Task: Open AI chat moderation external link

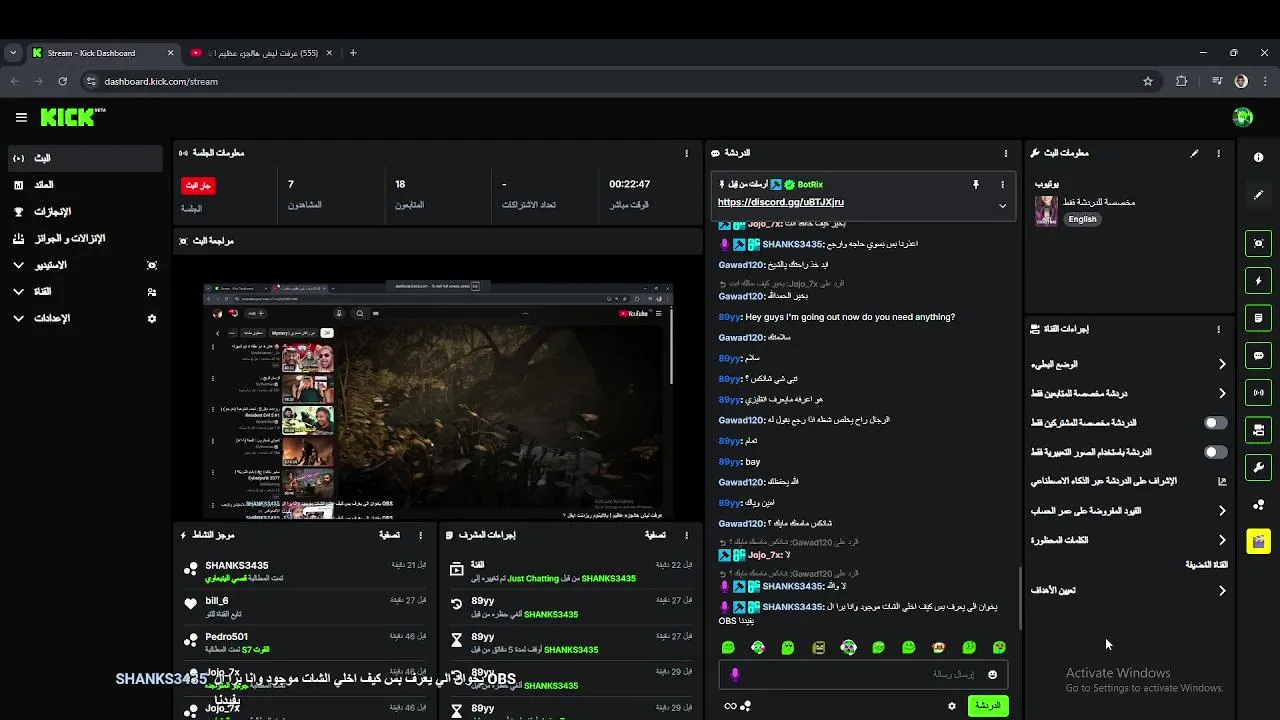Action: point(1221,481)
